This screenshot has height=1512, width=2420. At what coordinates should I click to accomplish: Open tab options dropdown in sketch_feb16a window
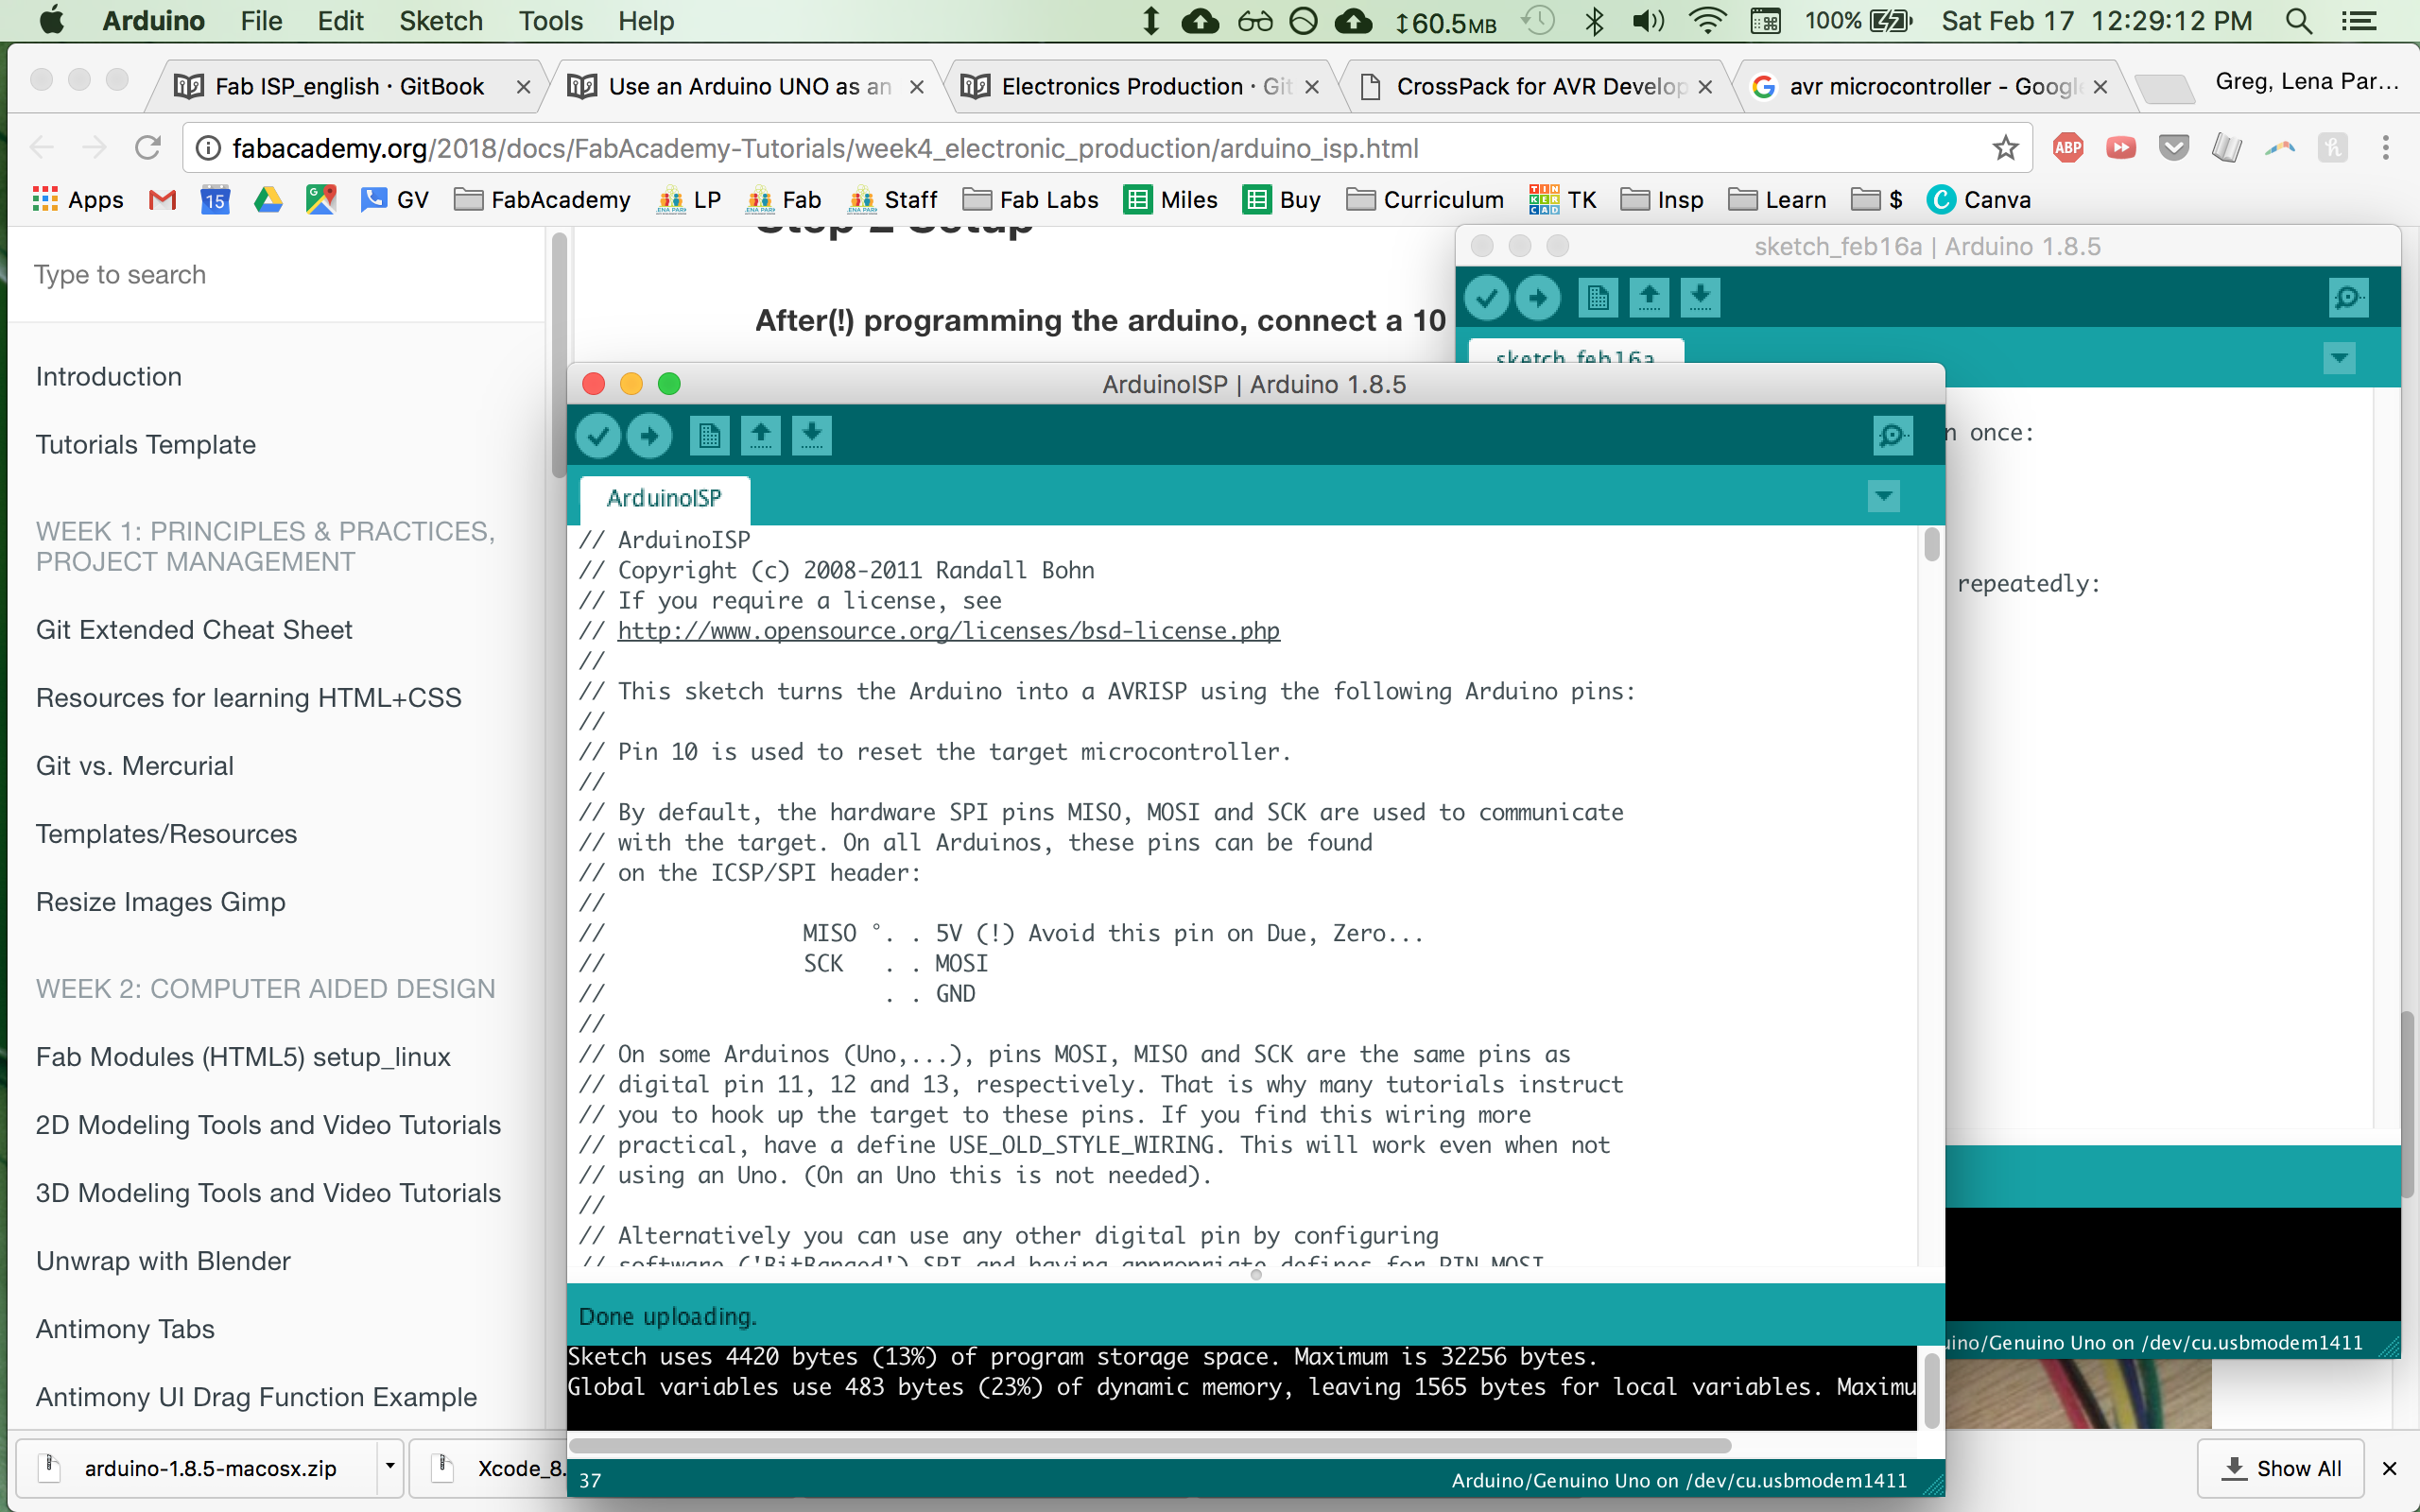(x=2339, y=358)
